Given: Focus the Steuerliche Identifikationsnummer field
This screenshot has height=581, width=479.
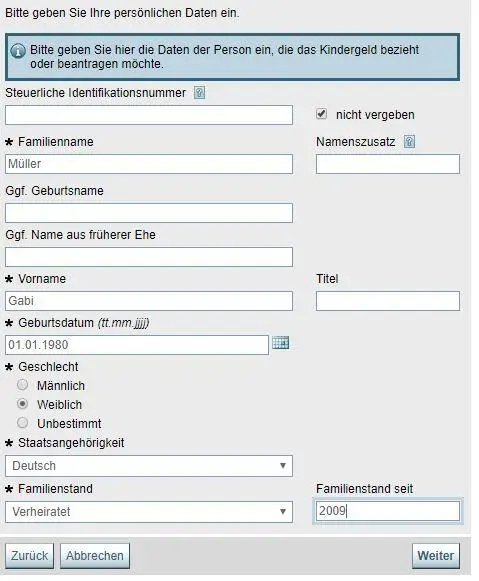Looking at the screenshot, I should click(x=149, y=115).
